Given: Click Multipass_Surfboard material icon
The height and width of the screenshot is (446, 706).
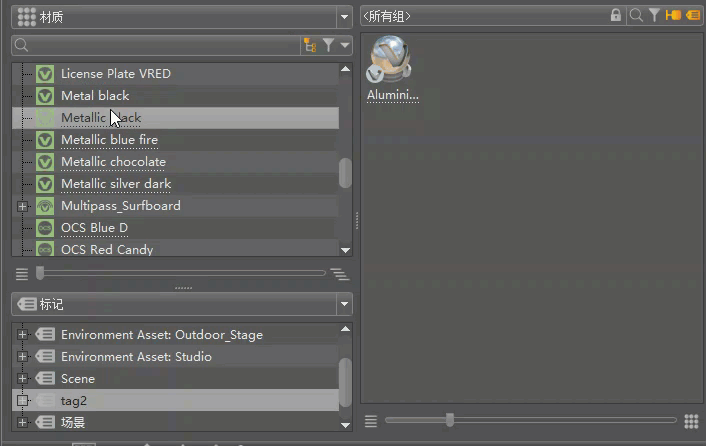Looking at the screenshot, I should pyautogui.click(x=45, y=206).
